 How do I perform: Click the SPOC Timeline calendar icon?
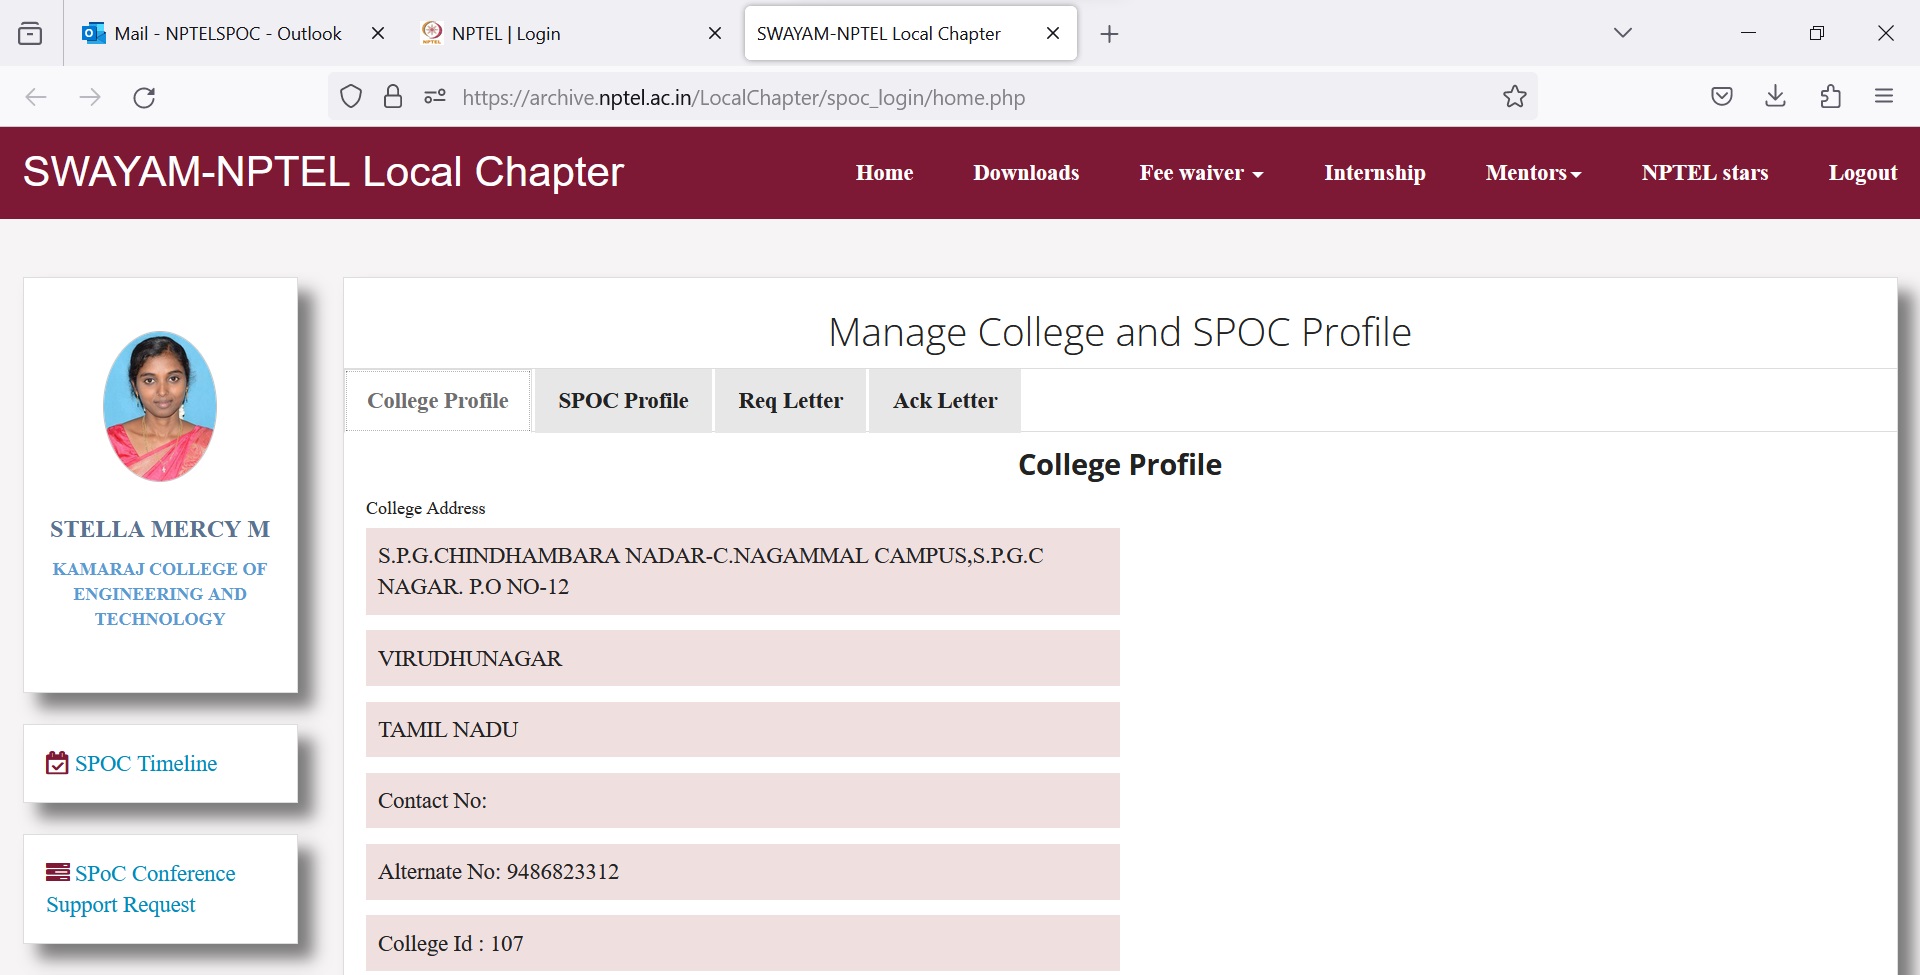coord(57,763)
